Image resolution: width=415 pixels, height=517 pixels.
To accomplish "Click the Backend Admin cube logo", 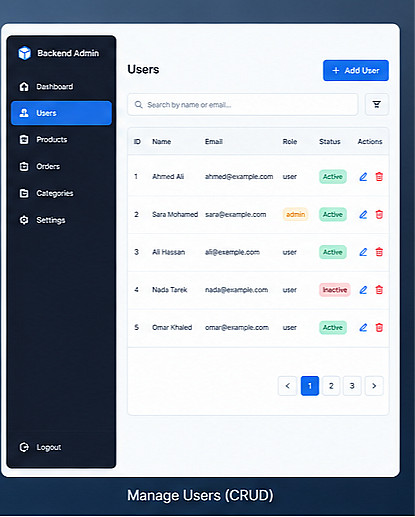I will tap(24, 53).
